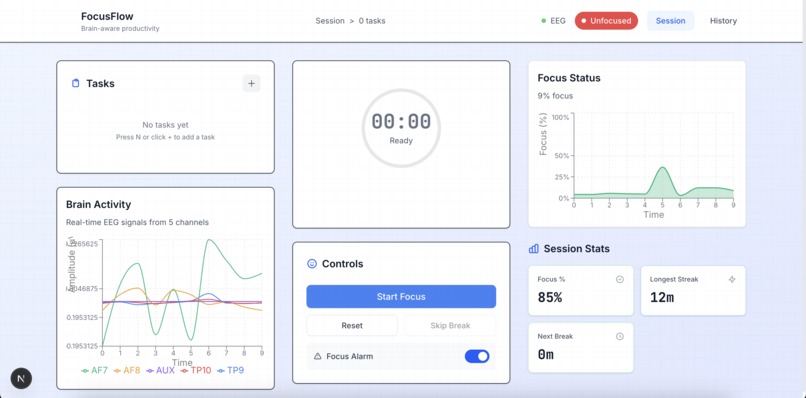Click the Longest Streak card showing 12m
This screenshot has width=806, height=398.
693,291
